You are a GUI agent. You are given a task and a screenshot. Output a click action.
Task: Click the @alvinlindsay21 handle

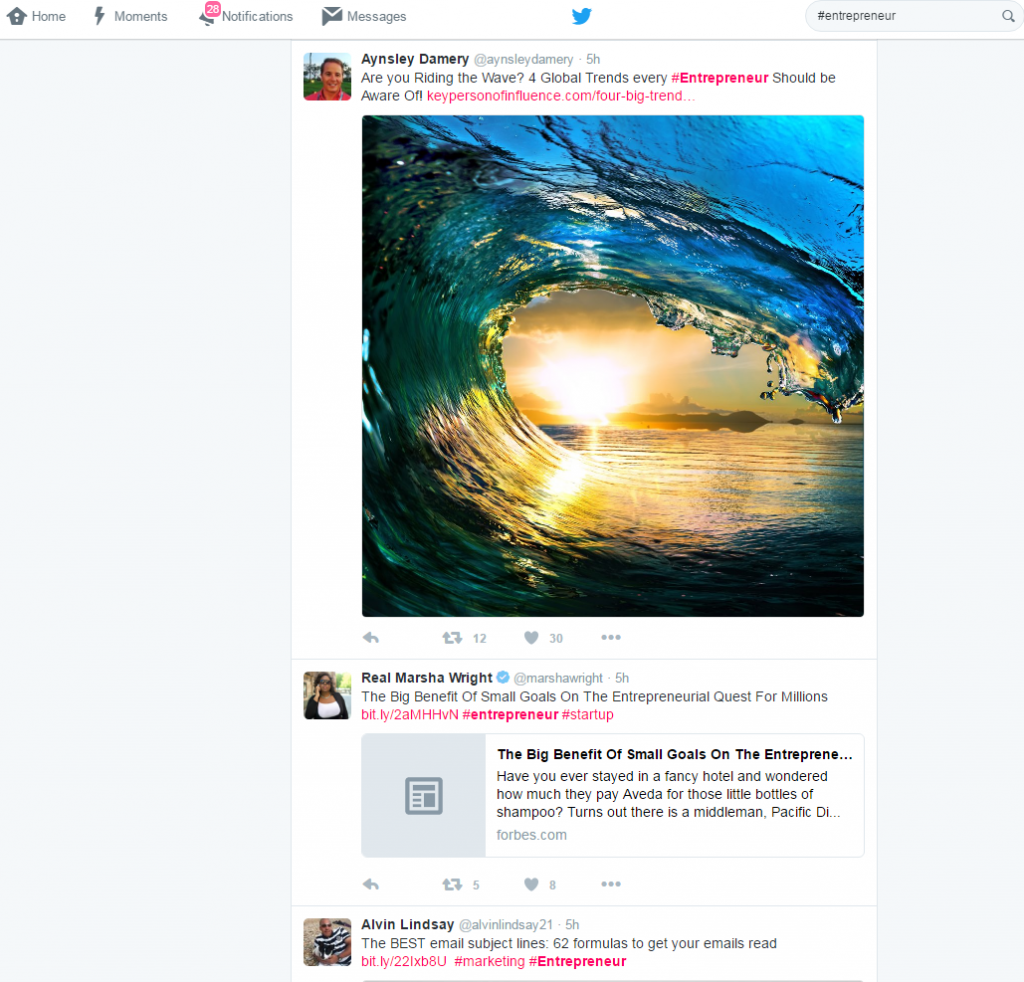tap(505, 925)
